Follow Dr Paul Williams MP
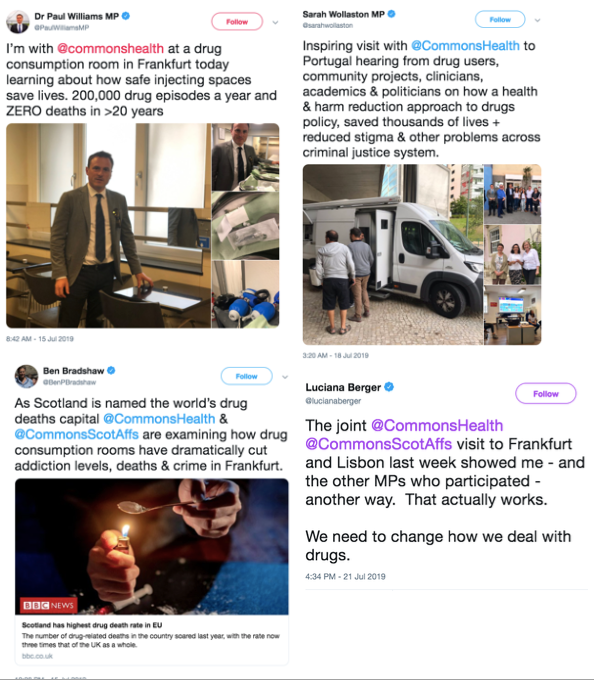594x680 pixels. 237,22
